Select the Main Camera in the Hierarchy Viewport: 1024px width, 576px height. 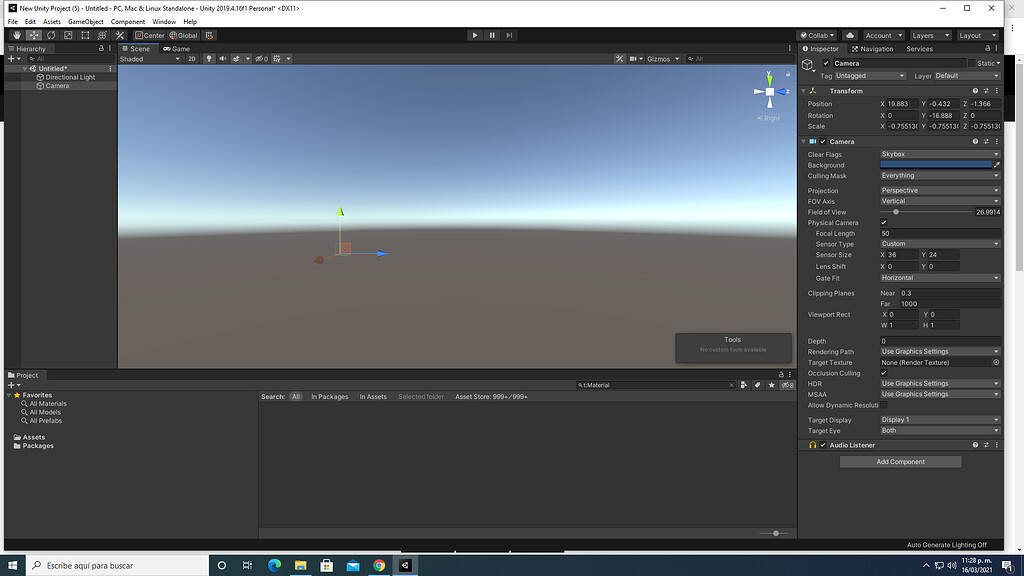pos(57,85)
